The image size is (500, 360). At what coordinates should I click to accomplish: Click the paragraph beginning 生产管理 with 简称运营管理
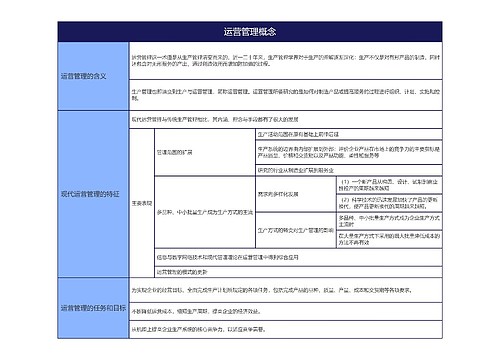(x=286, y=95)
